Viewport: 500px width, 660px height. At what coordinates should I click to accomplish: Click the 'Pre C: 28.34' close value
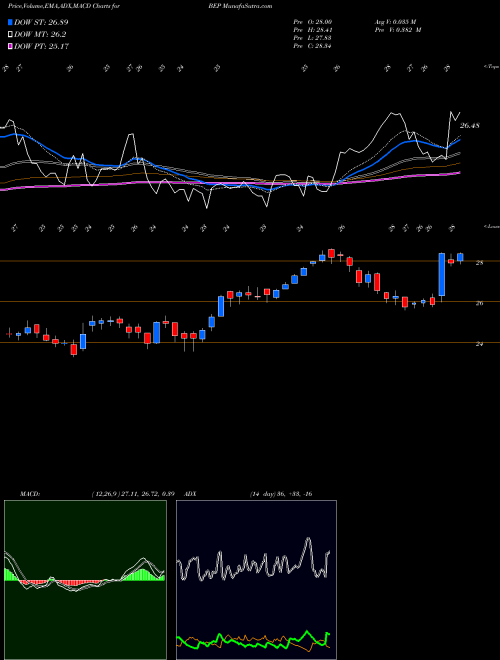[x=313, y=46]
